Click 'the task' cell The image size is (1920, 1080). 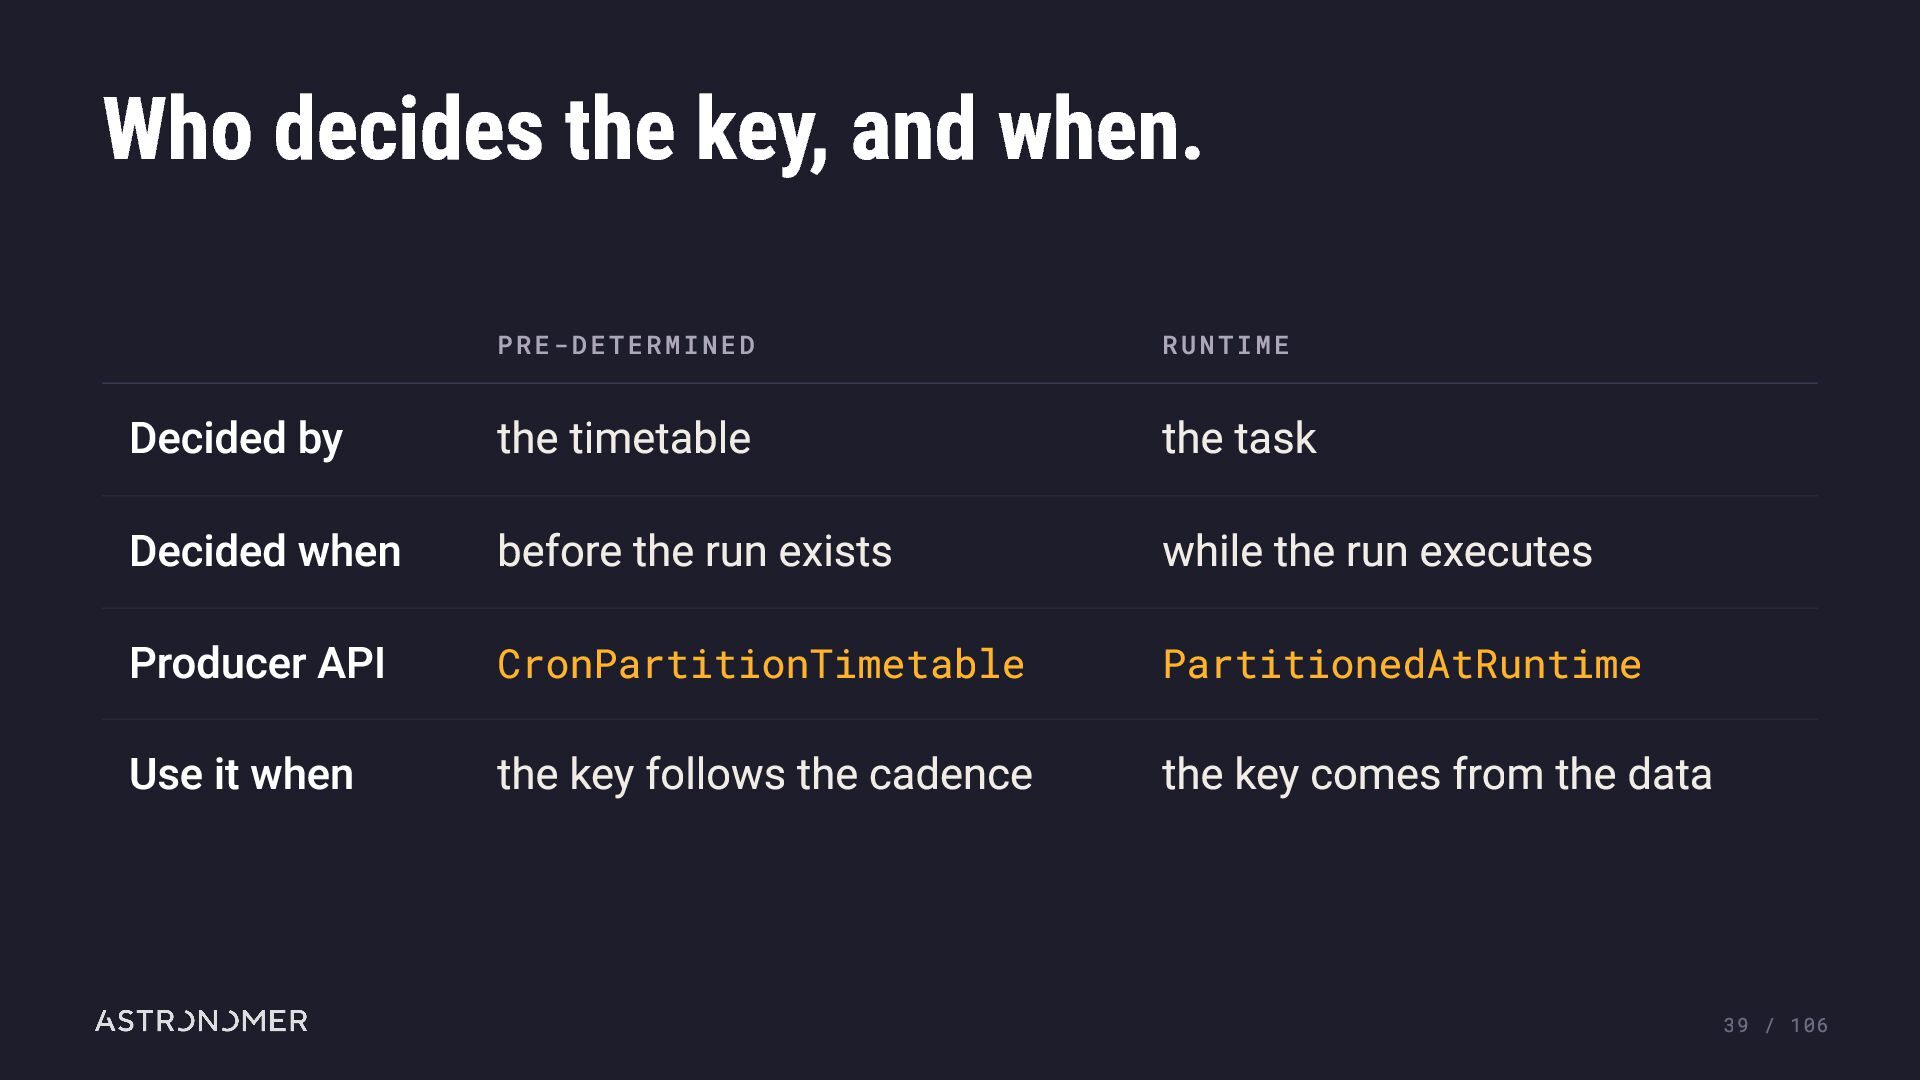tap(1239, 438)
